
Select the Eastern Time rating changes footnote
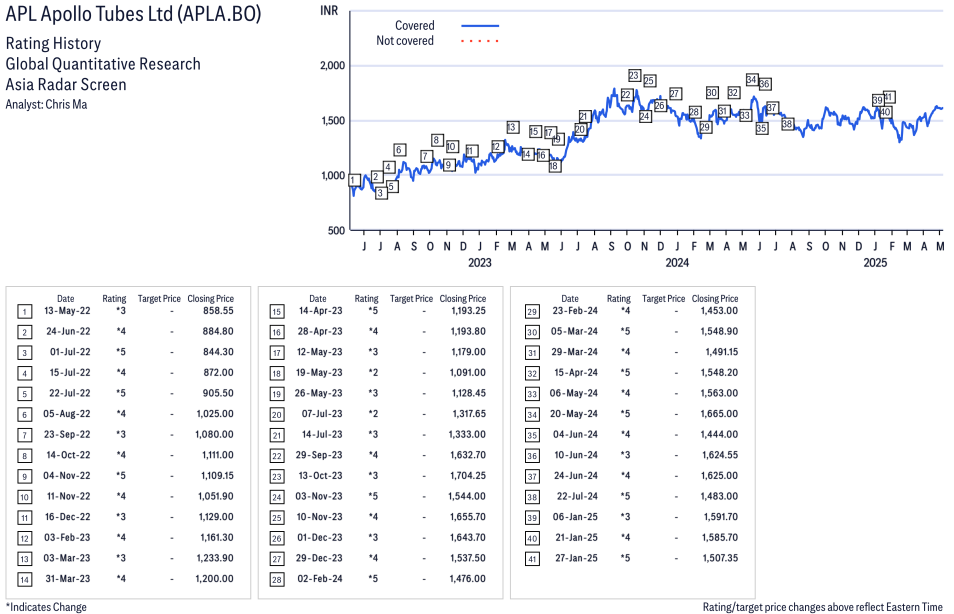(x=823, y=607)
